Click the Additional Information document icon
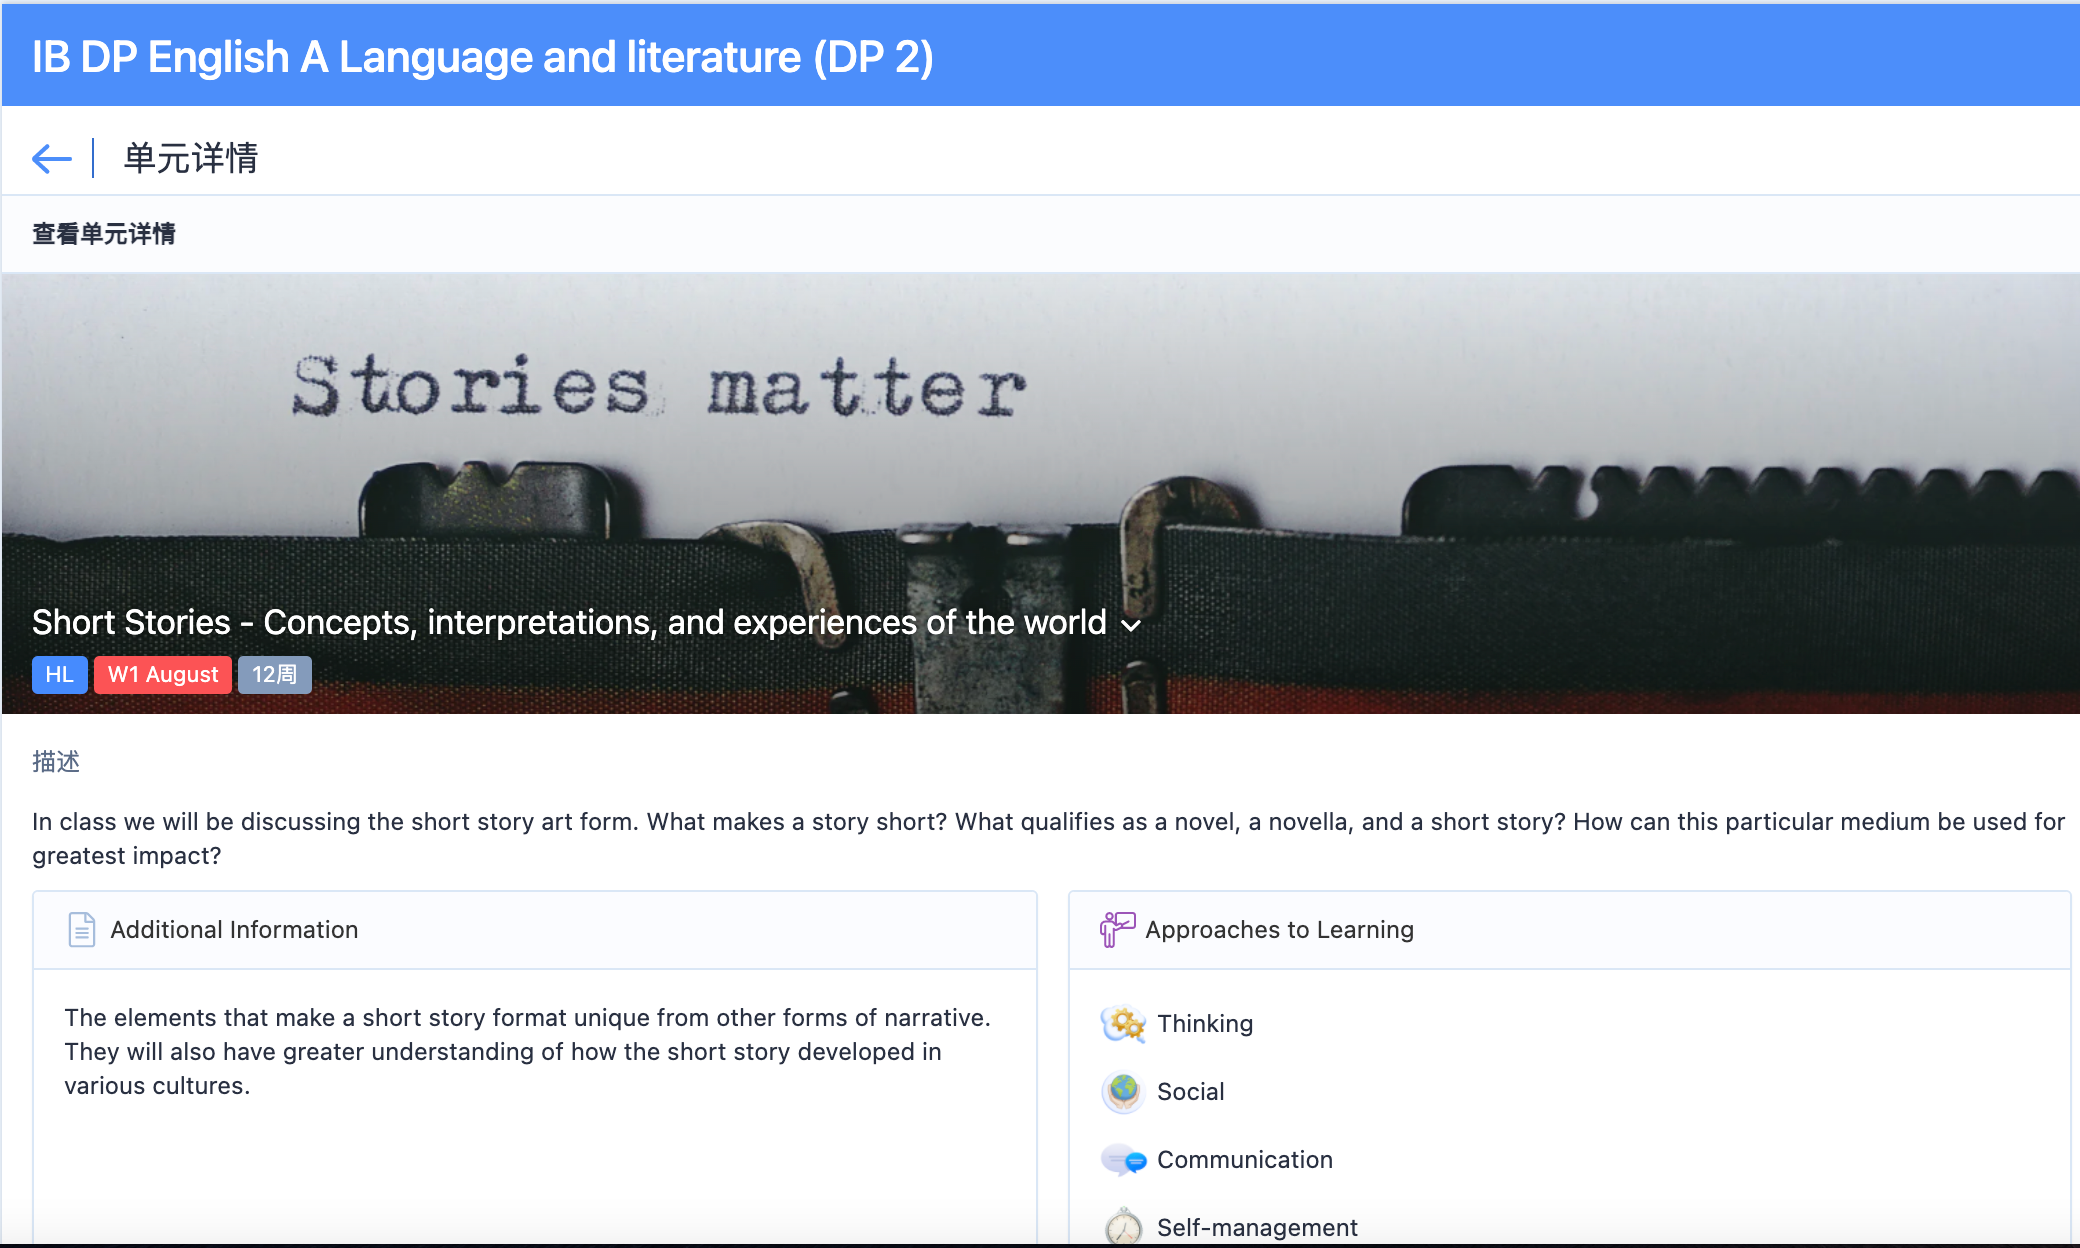Viewport: 2080px width, 1248px height. click(82, 929)
